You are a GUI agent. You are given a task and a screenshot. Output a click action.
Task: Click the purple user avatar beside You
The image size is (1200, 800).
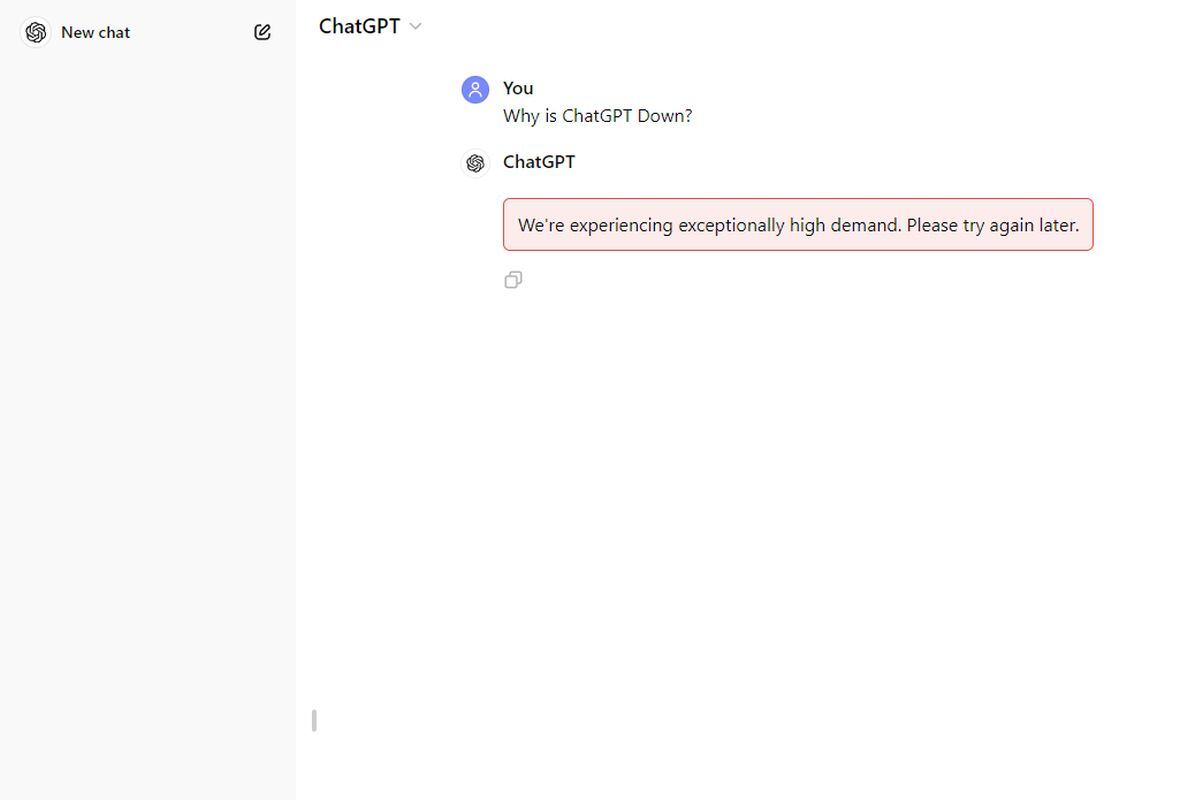[475, 90]
